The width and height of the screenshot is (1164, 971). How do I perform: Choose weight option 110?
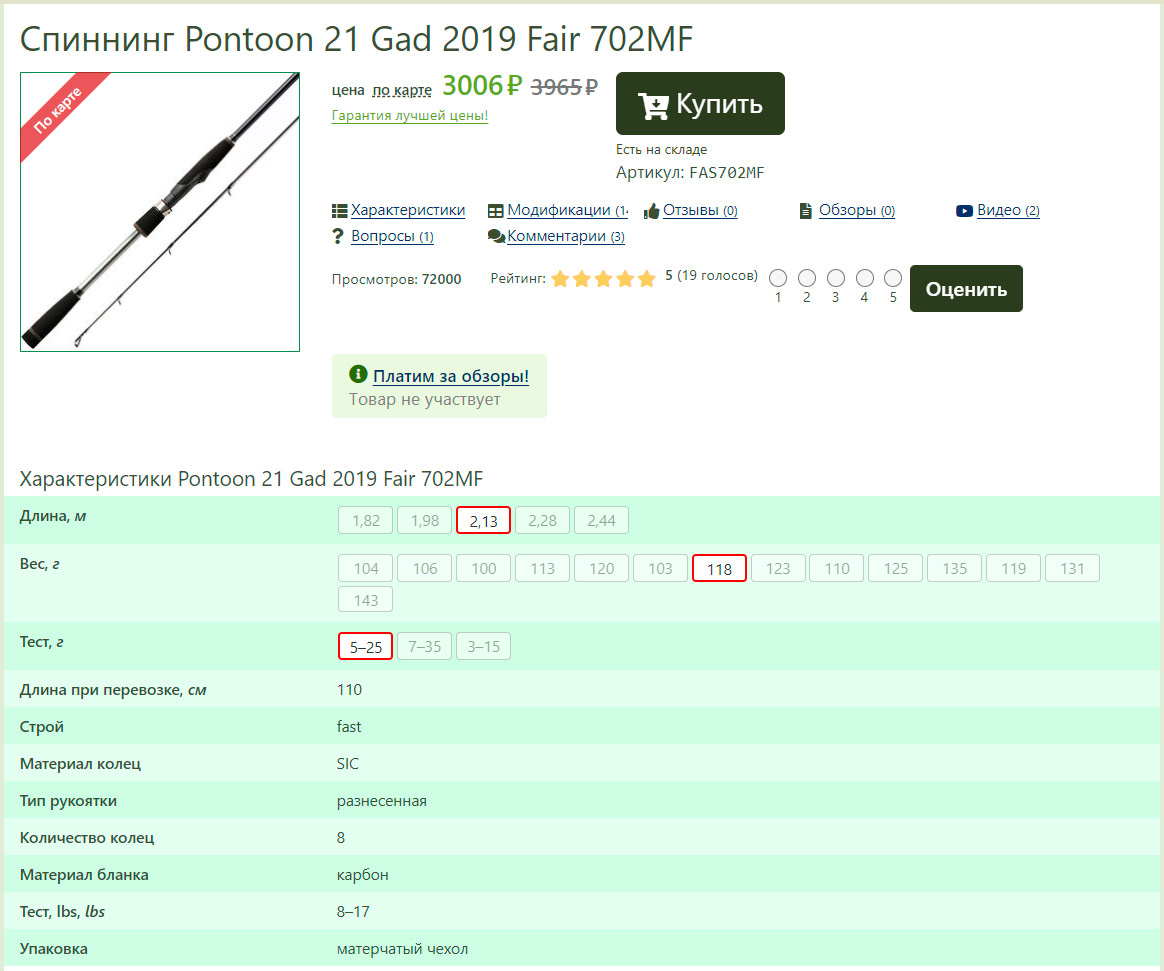point(837,569)
